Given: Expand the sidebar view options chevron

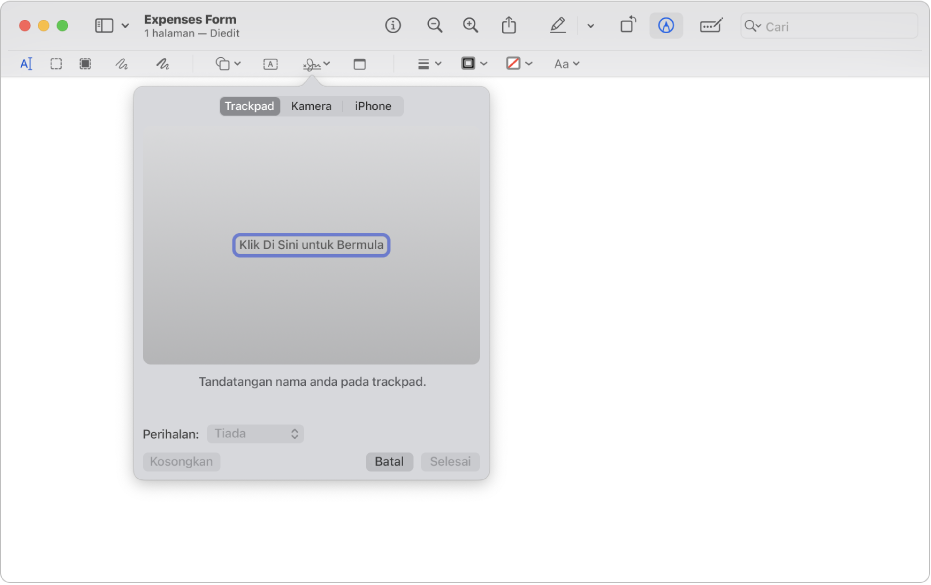Looking at the screenshot, I should point(125,26).
